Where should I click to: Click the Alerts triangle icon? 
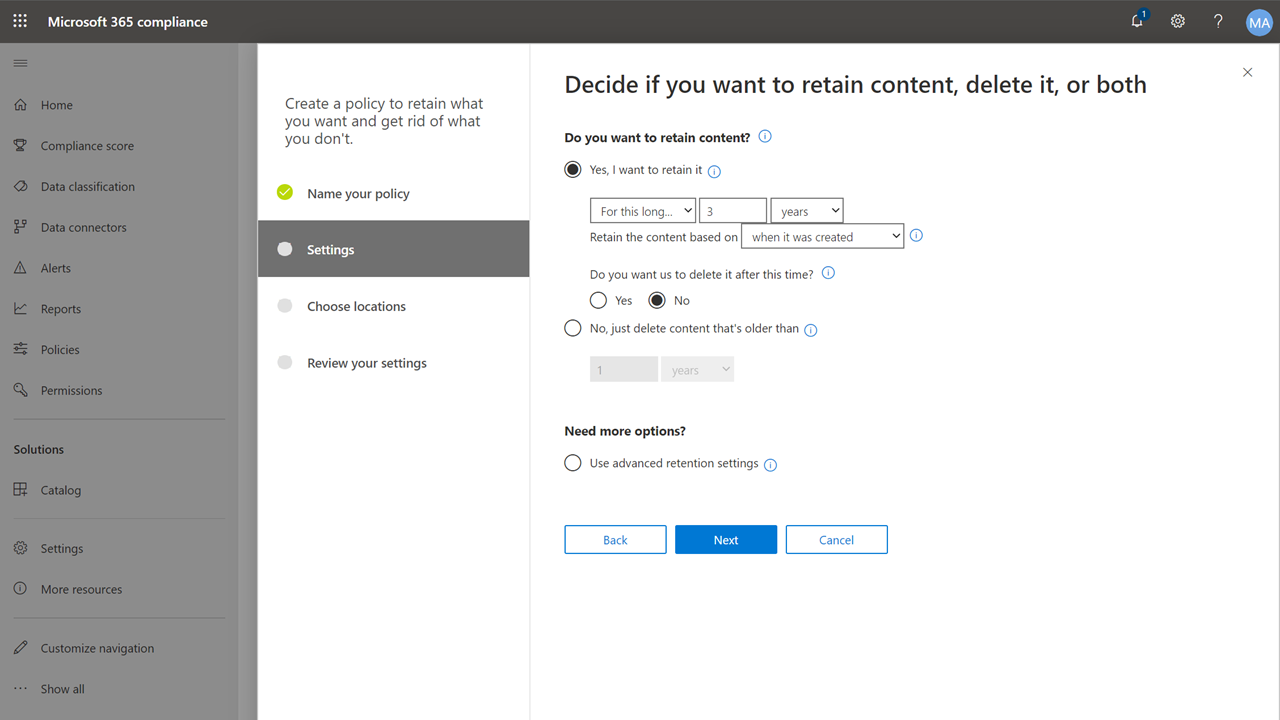(x=20, y=268)
